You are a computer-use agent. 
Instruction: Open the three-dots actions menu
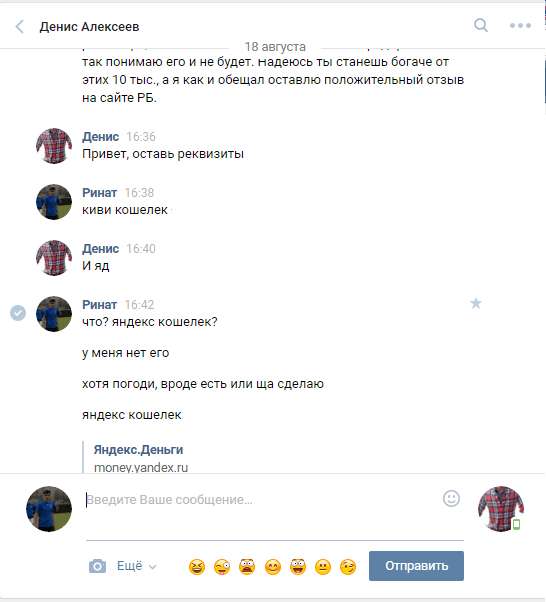pos(520,26)
